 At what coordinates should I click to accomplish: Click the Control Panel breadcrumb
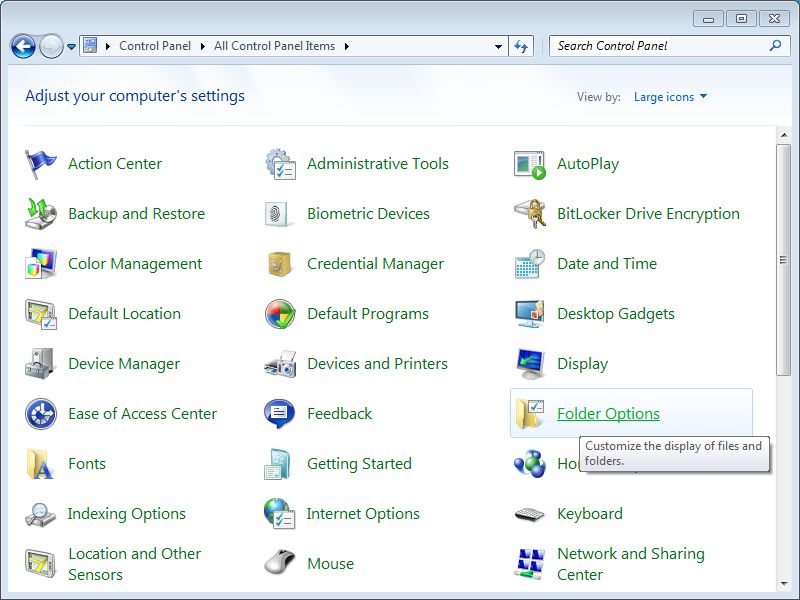(155, 46)
